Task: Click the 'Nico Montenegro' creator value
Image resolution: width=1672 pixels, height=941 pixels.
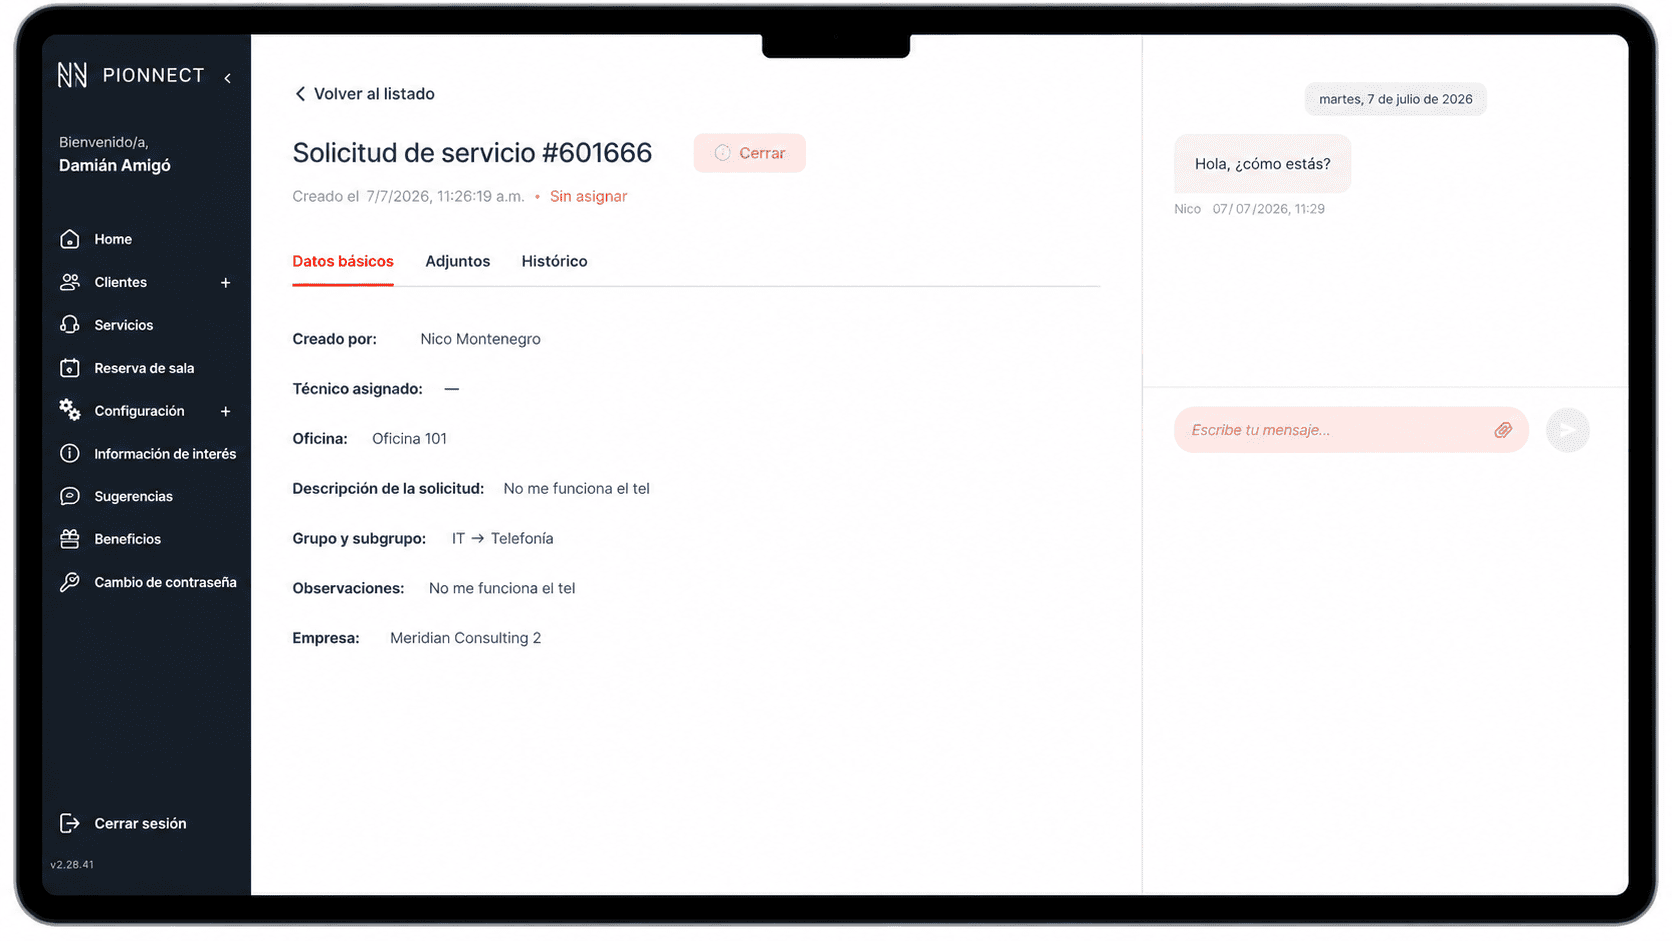Action: (480, 339)
